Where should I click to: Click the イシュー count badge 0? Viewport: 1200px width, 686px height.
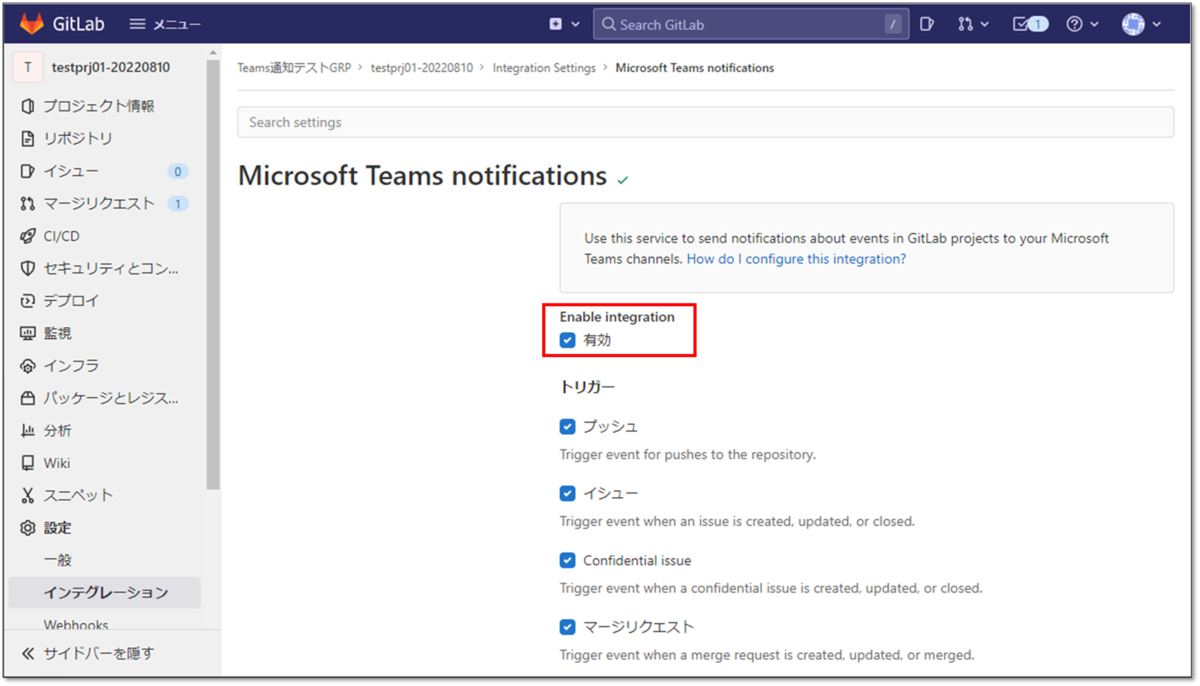tap(178, 171)
